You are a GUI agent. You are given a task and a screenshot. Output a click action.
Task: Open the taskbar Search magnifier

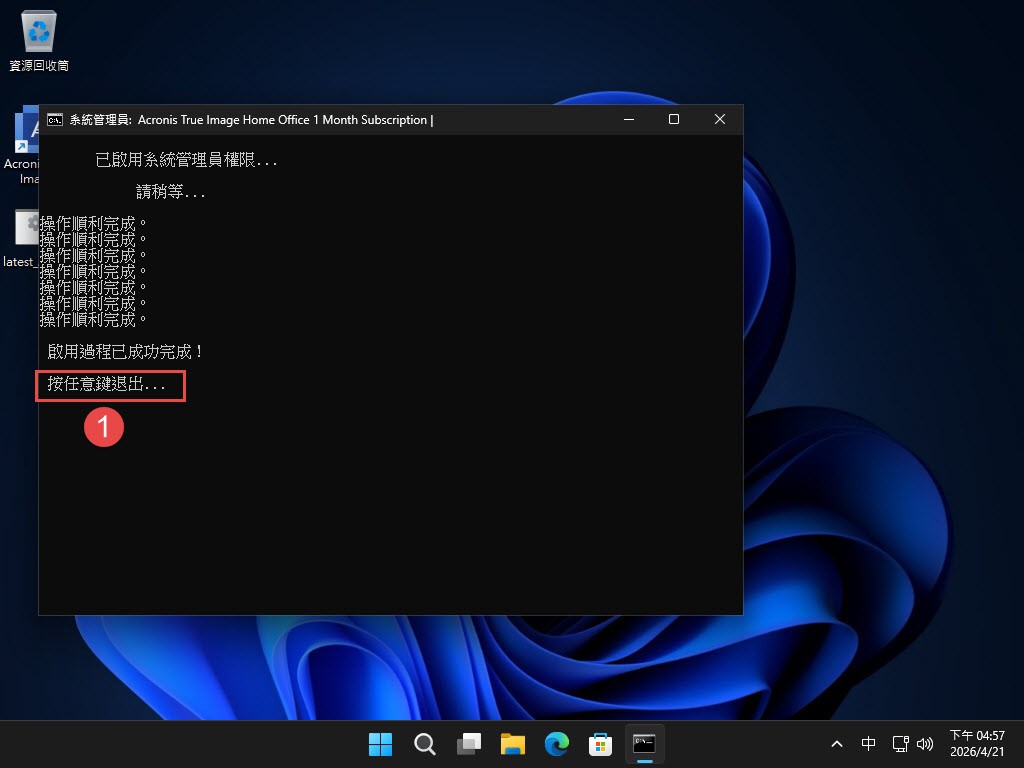[x=425, y=744]
